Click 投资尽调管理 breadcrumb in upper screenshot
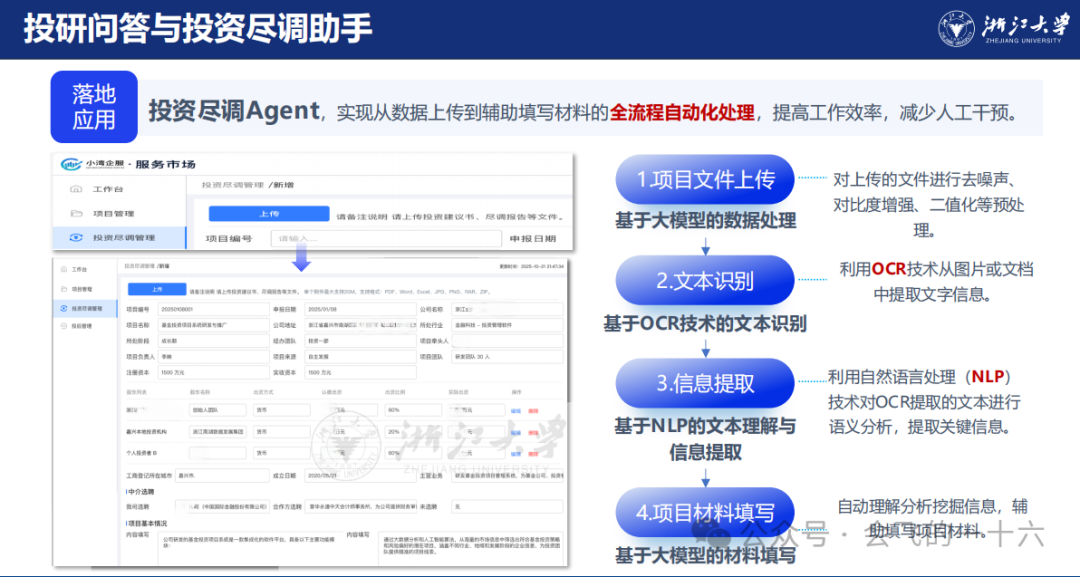 click(x=233, y=185)
